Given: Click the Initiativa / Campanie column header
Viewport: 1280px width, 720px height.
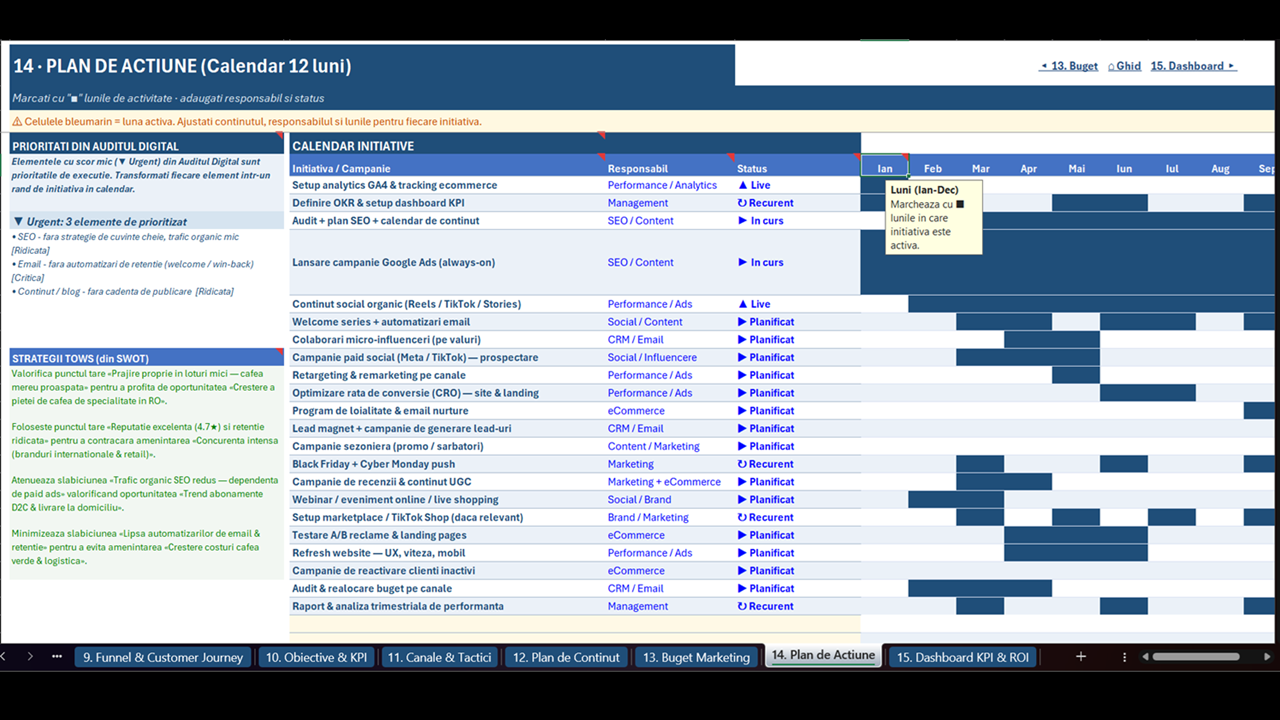Looking at the screenshot, I should pyautogui.click(x=447, y=168).
